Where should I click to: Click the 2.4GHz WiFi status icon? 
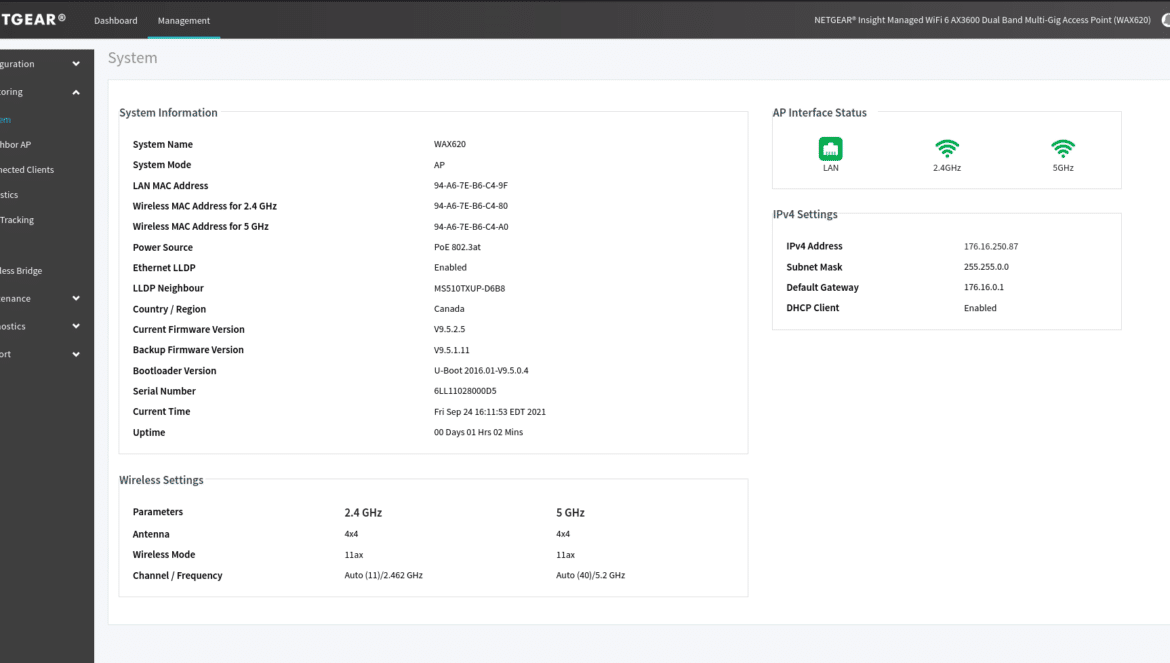(x=947, y=148)
